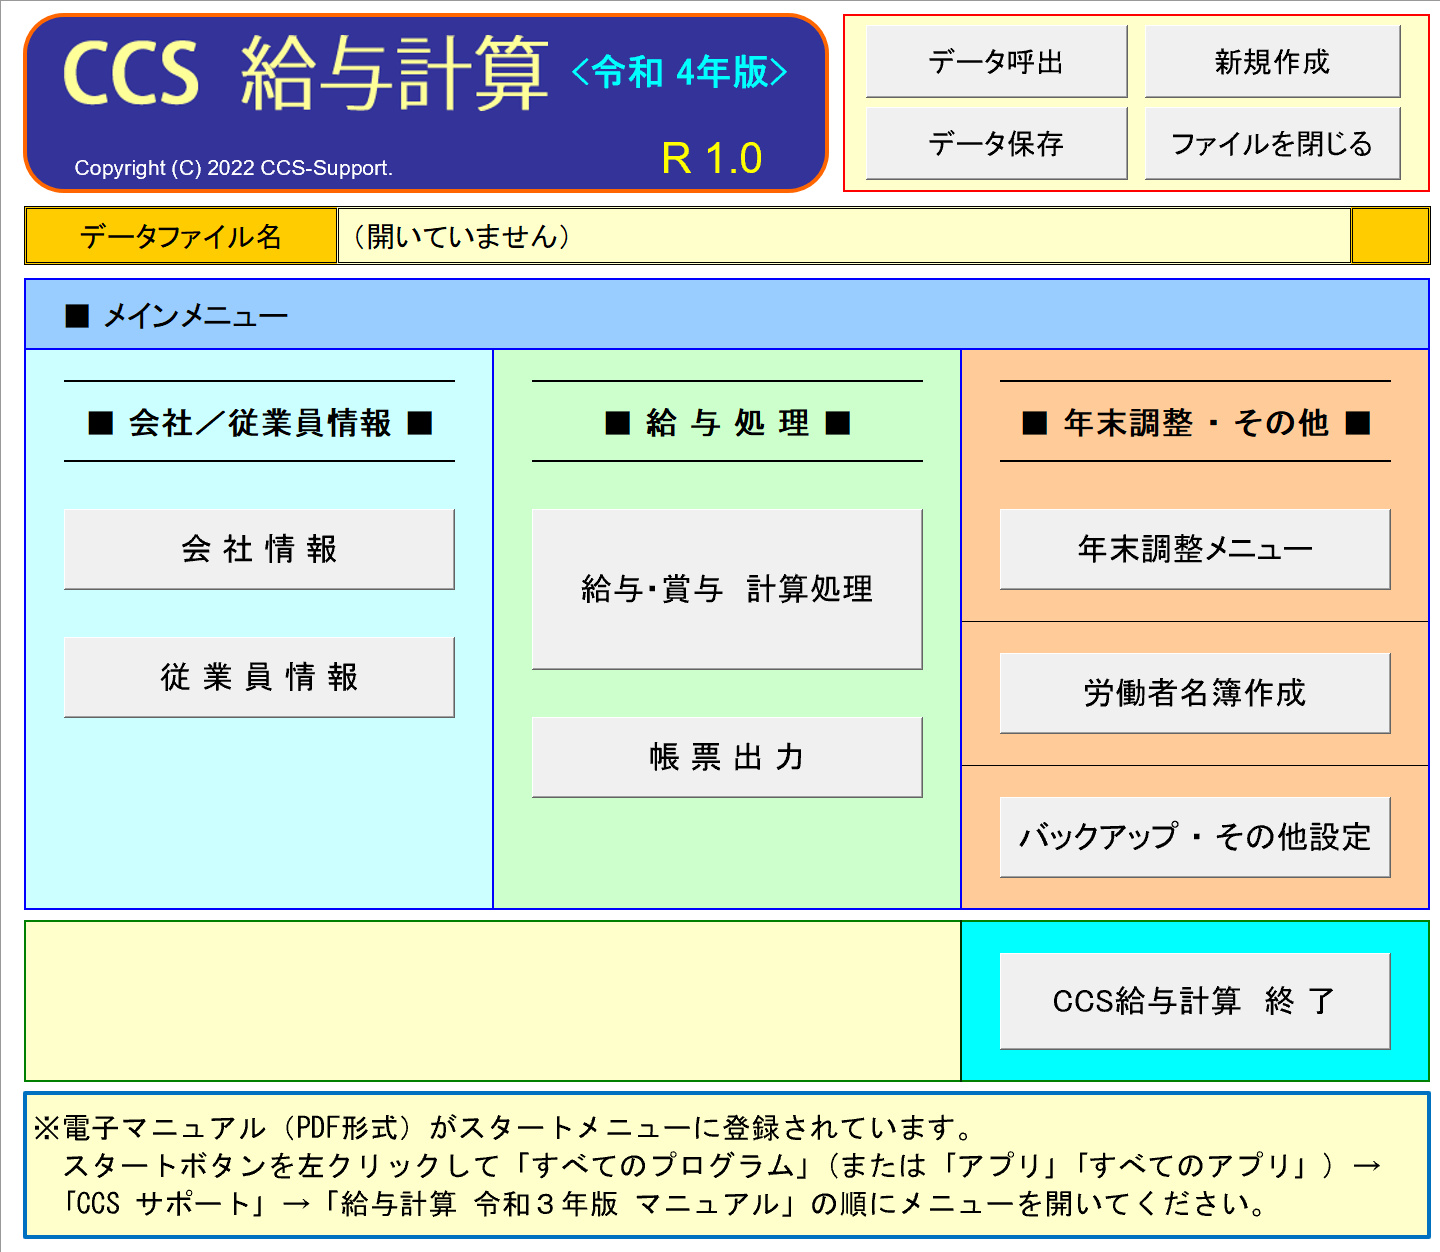
Task: Click the 電子マニュアル note text
Action: [707, 1166]
